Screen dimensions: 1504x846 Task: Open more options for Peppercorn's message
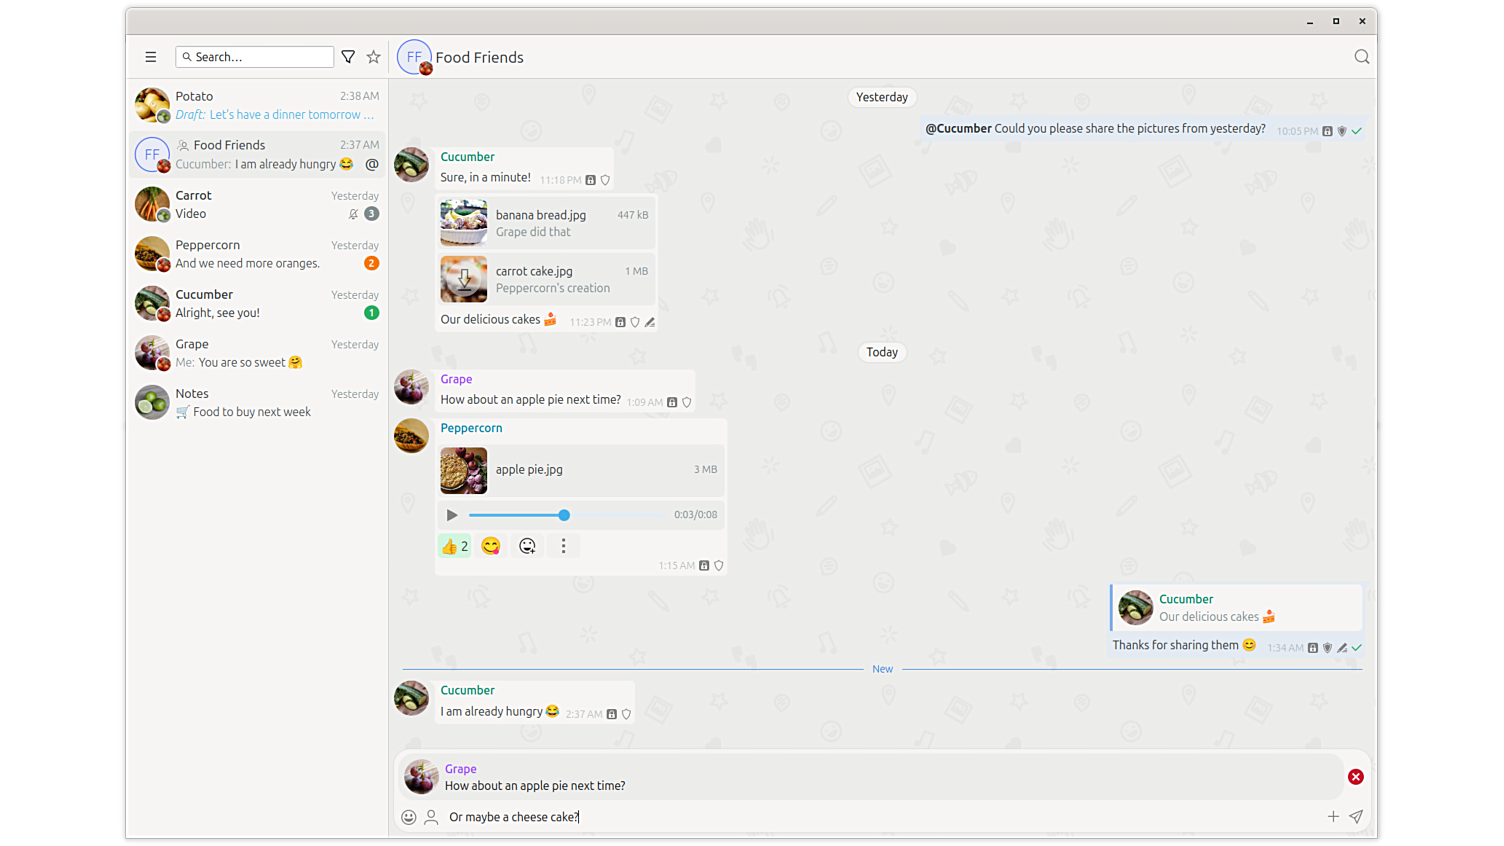pos(564,546)
